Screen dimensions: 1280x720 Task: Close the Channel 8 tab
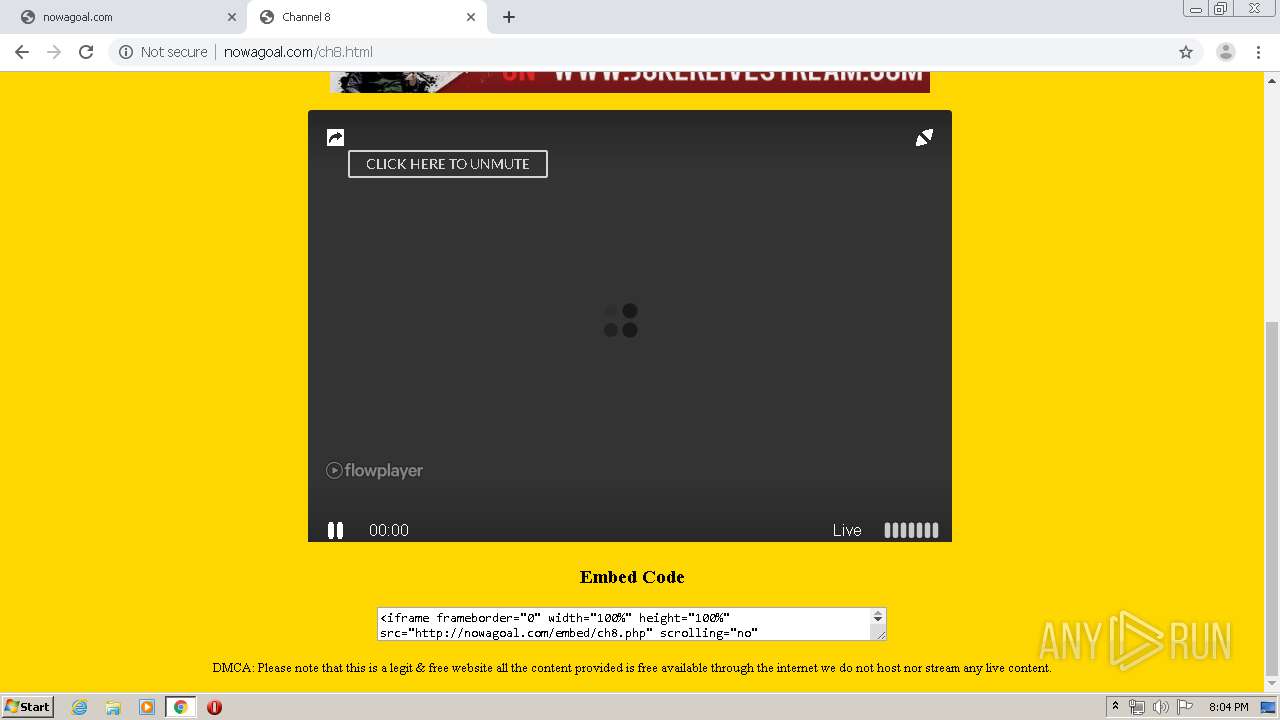471,17
